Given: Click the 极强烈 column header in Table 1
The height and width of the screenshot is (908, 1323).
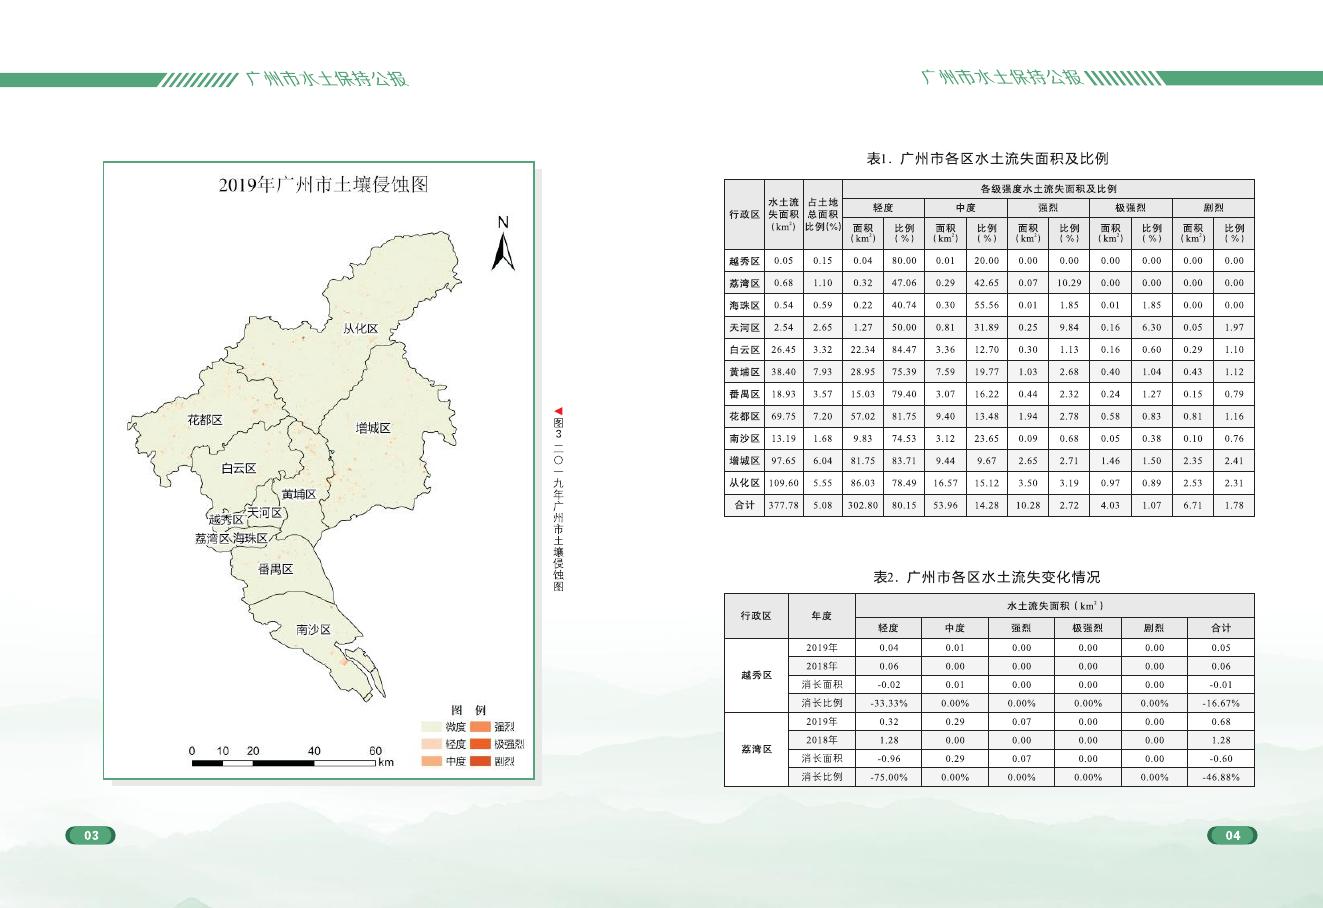Looking at the screenshot, I should coord(1130,208).
